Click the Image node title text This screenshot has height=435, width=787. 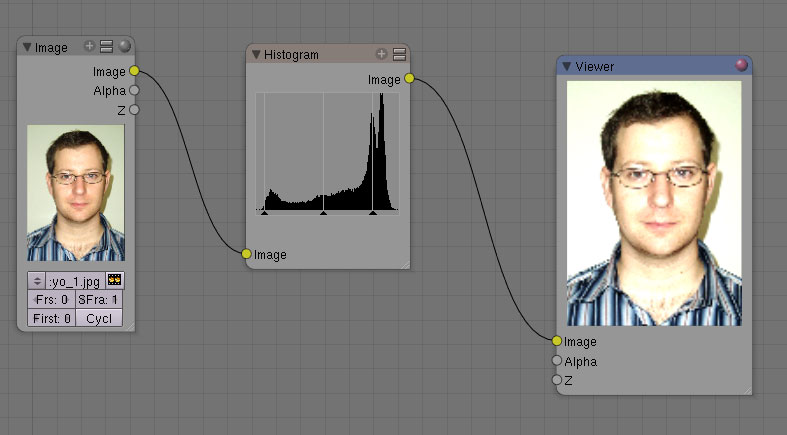51,48
